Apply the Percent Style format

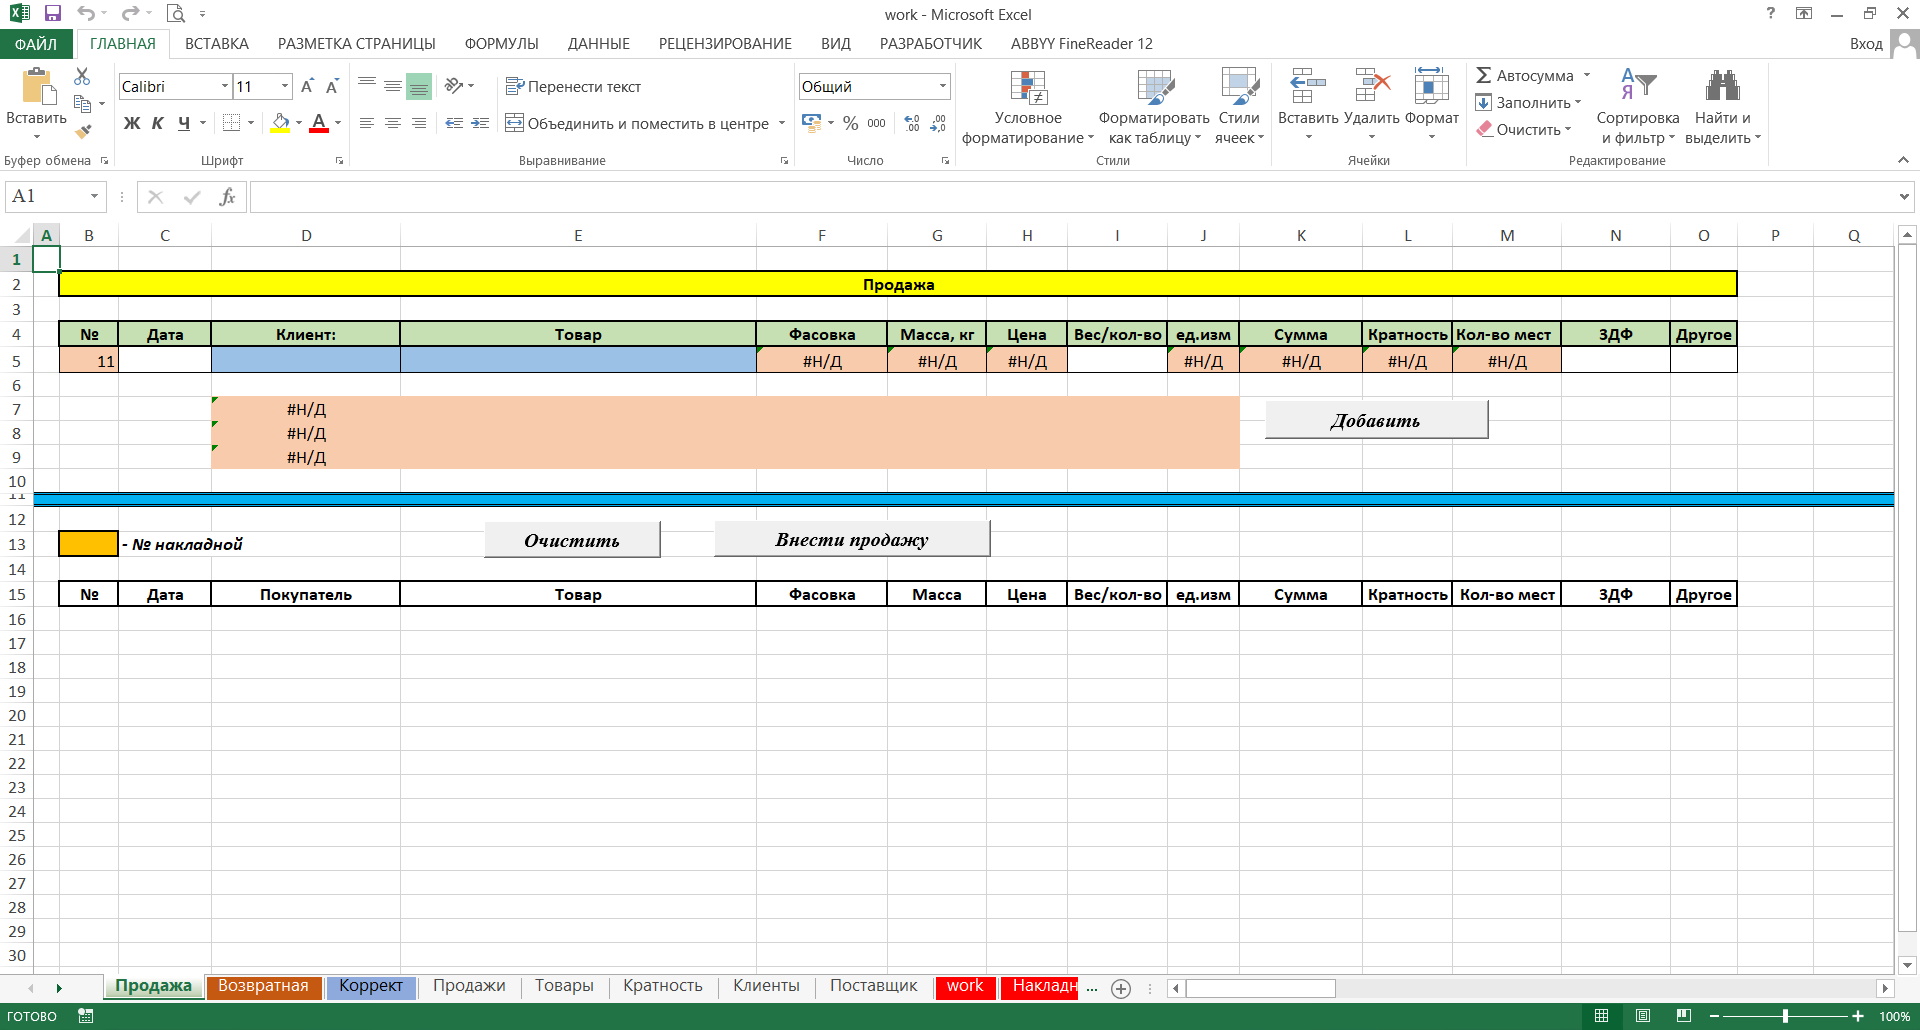pyautogui.click(x=850, y=123)
